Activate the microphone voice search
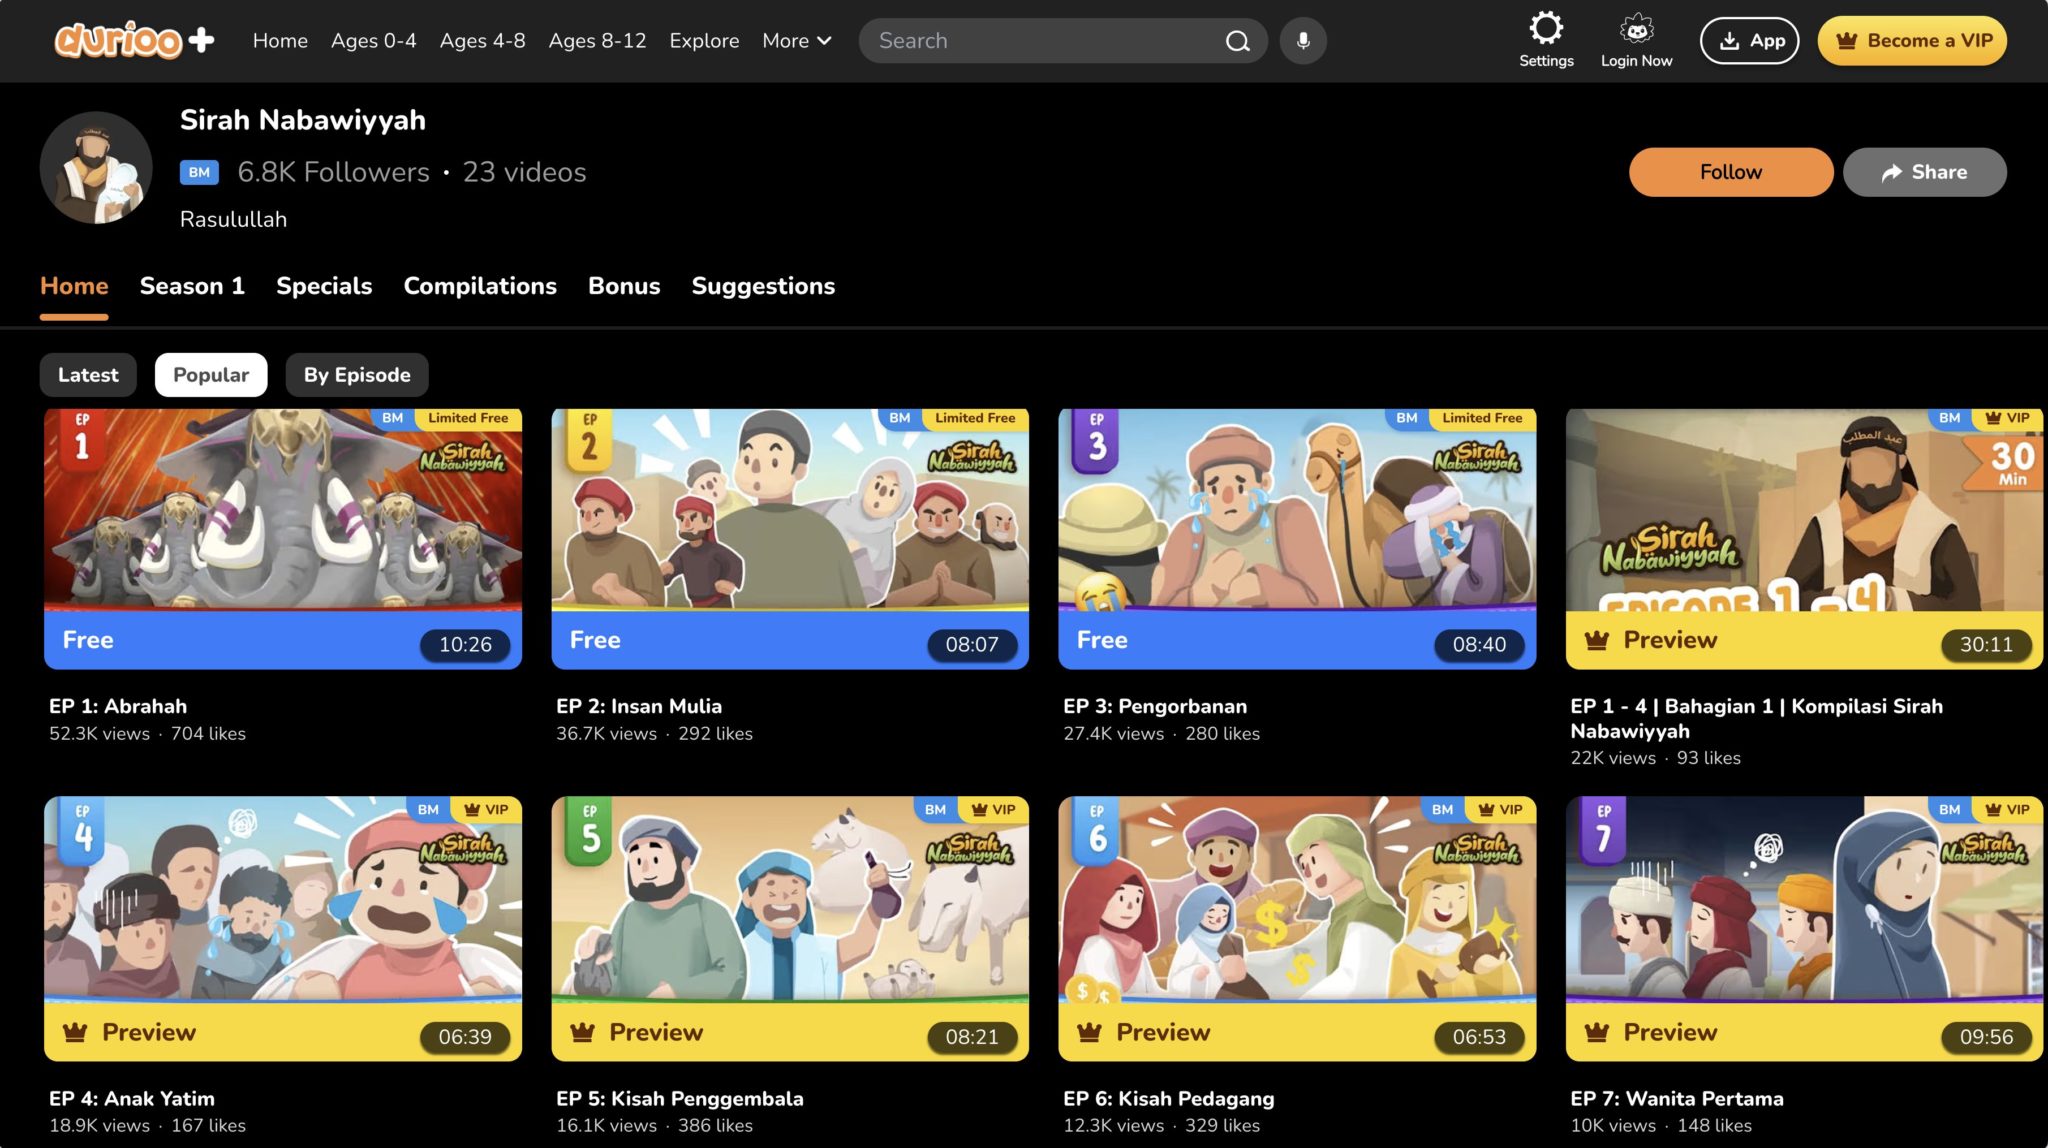Image resolution: width=2048 pixels, height=1148 pixels. [x=1303, y=41]
